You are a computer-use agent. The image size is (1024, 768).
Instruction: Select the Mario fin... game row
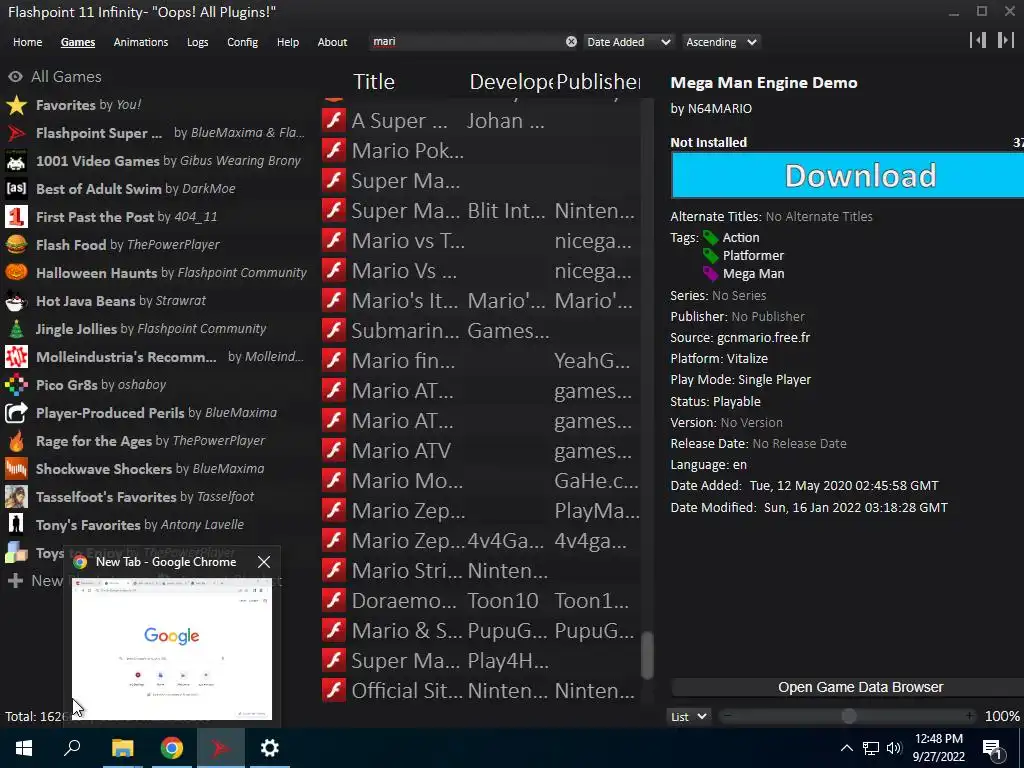(481, 360)
